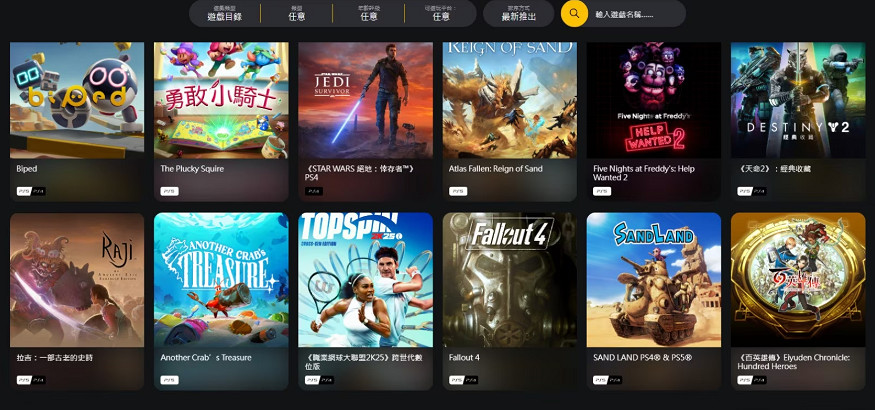
Task: Click the PS5 PS4 badge under Fallout 4
Action: tap(464, 380)
